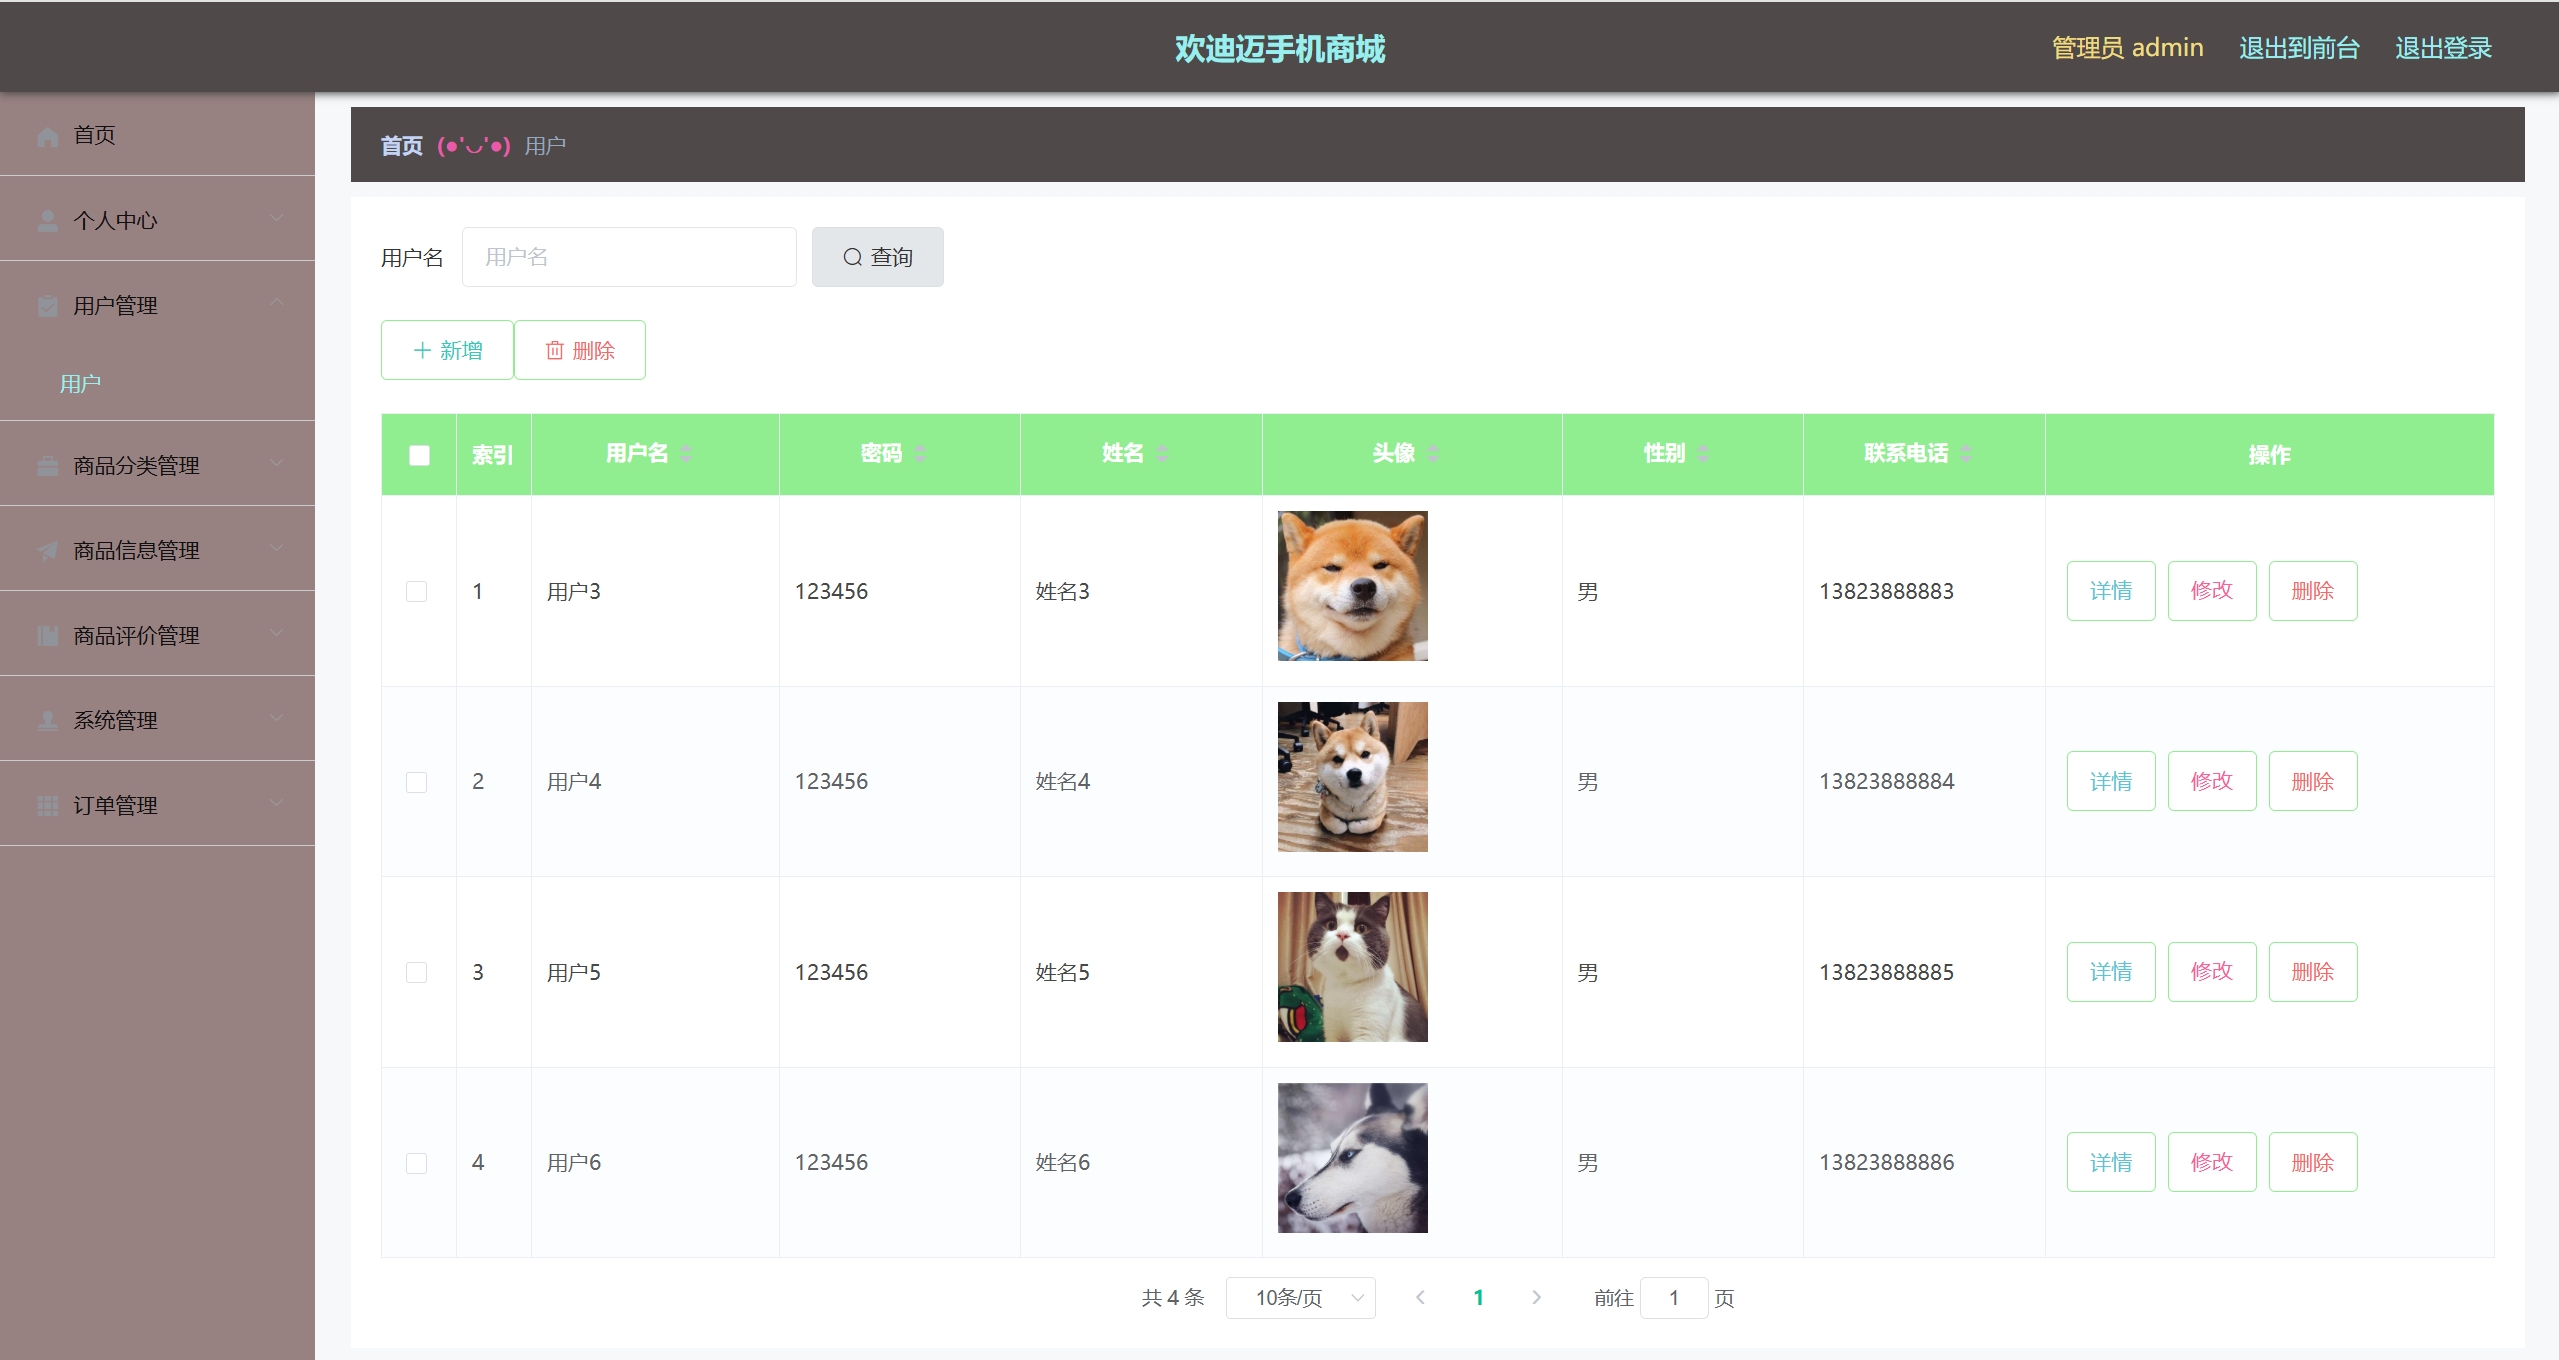The height and width of the screenshot is (1360, 2559).
Task: Click 修改 for 用户6
Action: point(2212,1162)
